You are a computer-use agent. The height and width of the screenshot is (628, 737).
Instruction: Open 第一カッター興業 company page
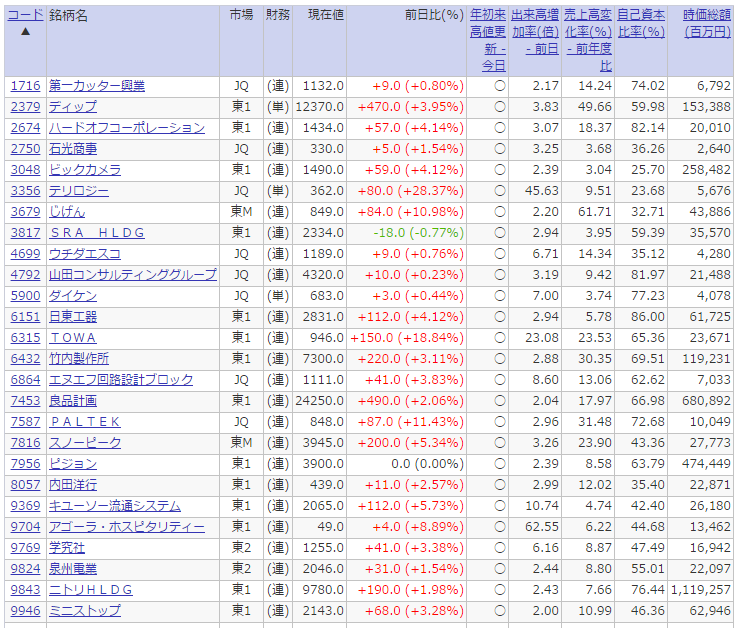[x=97, y=86]
